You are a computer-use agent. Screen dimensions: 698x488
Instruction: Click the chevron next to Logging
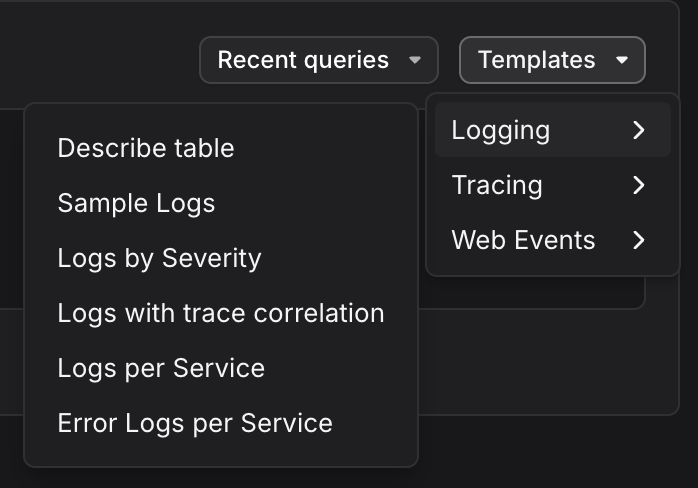pos(639,130)
